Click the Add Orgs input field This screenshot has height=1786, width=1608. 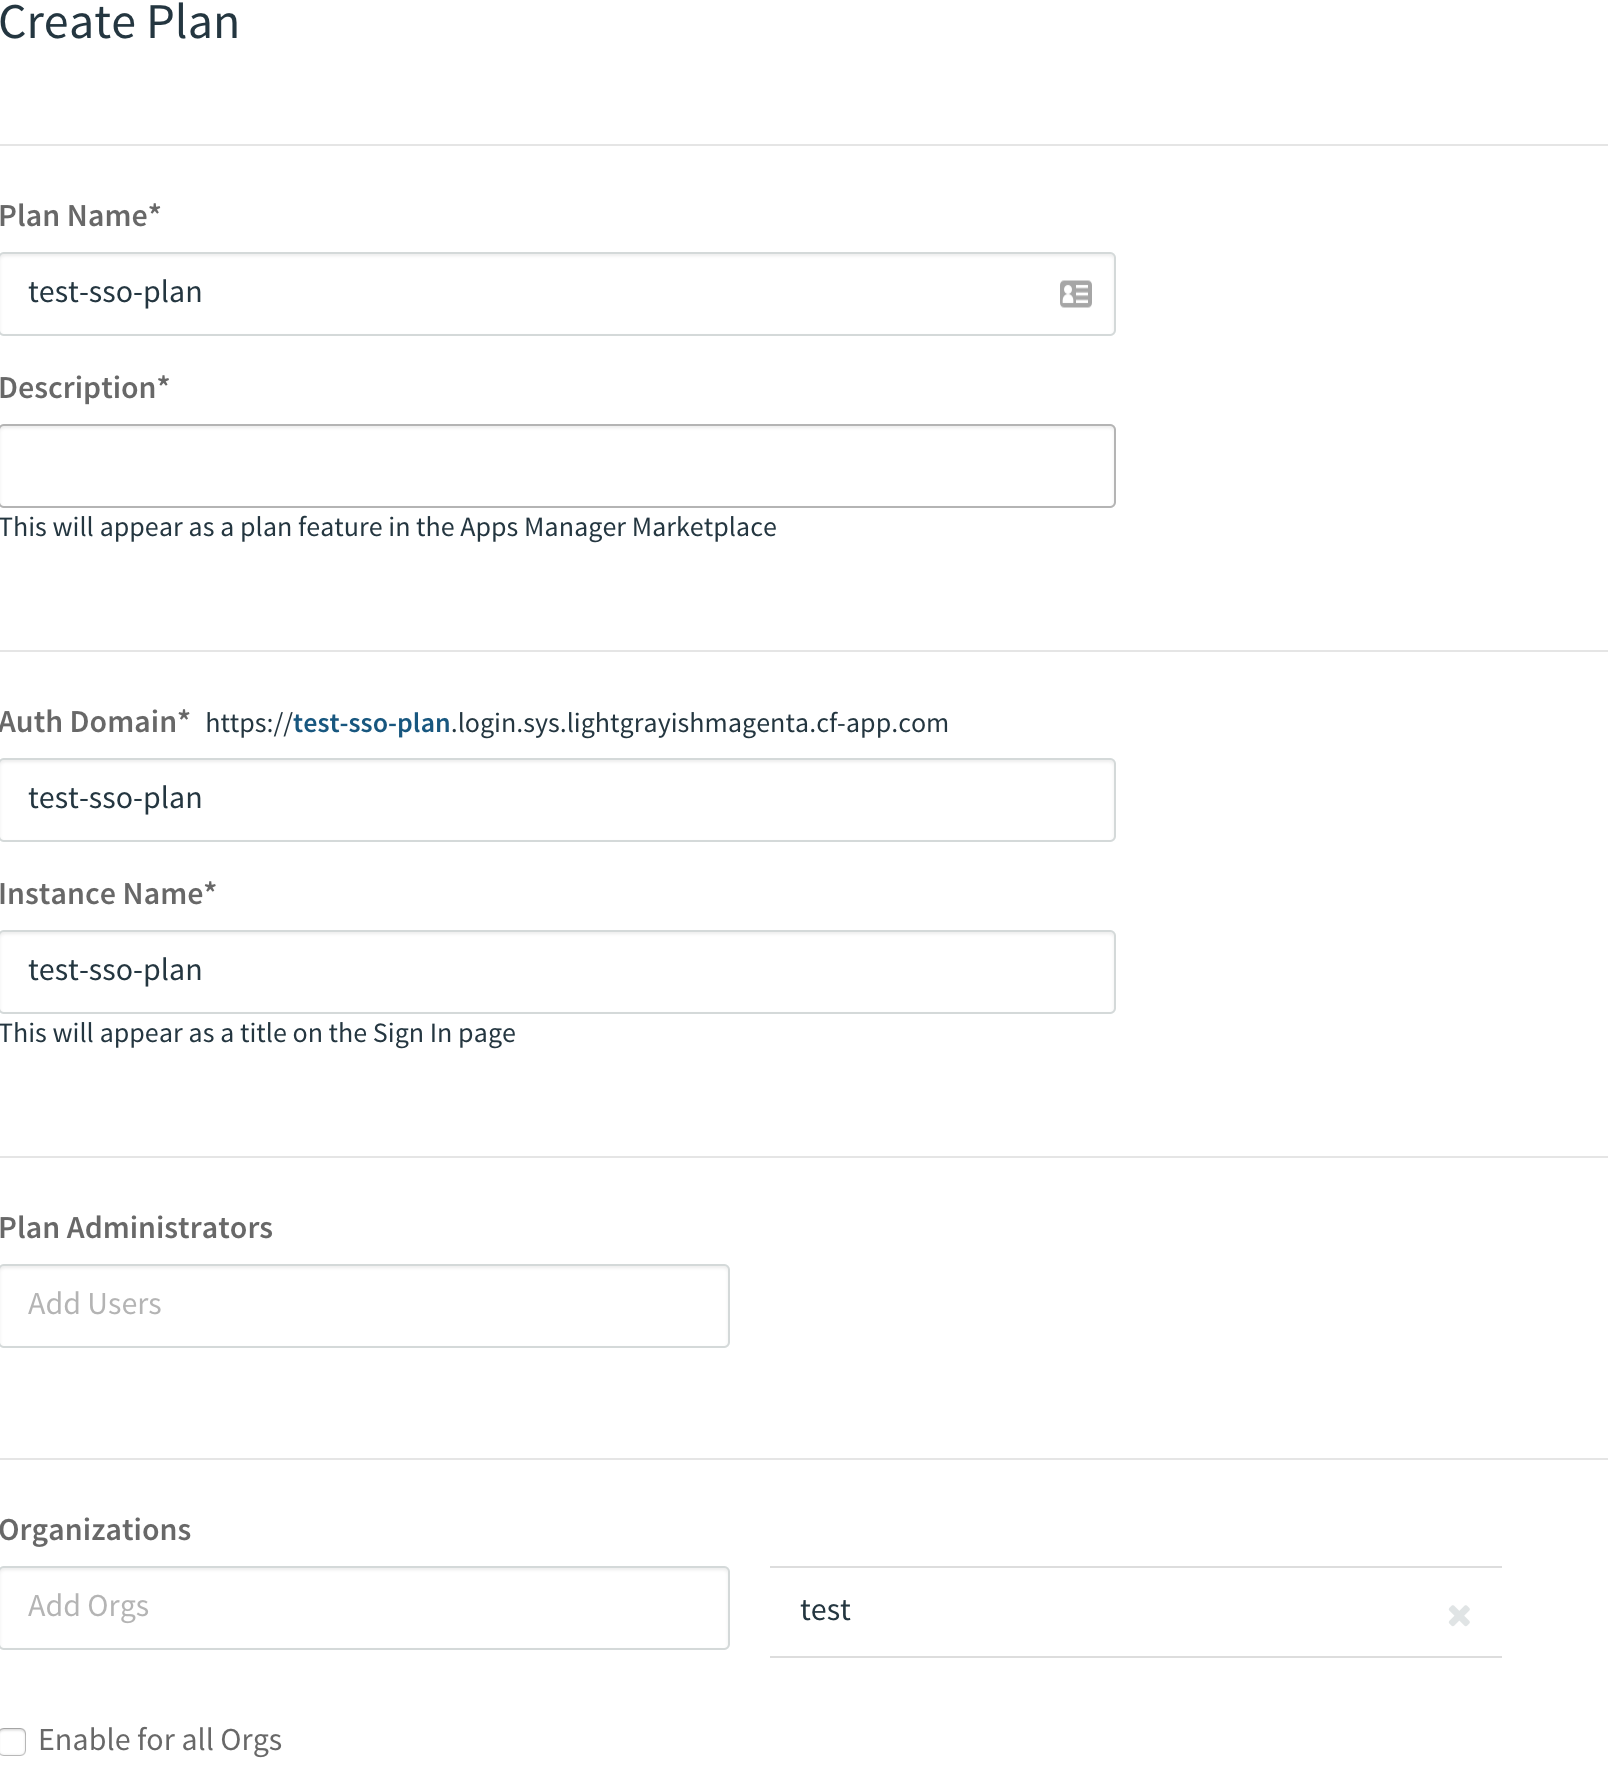[364, 1607]
